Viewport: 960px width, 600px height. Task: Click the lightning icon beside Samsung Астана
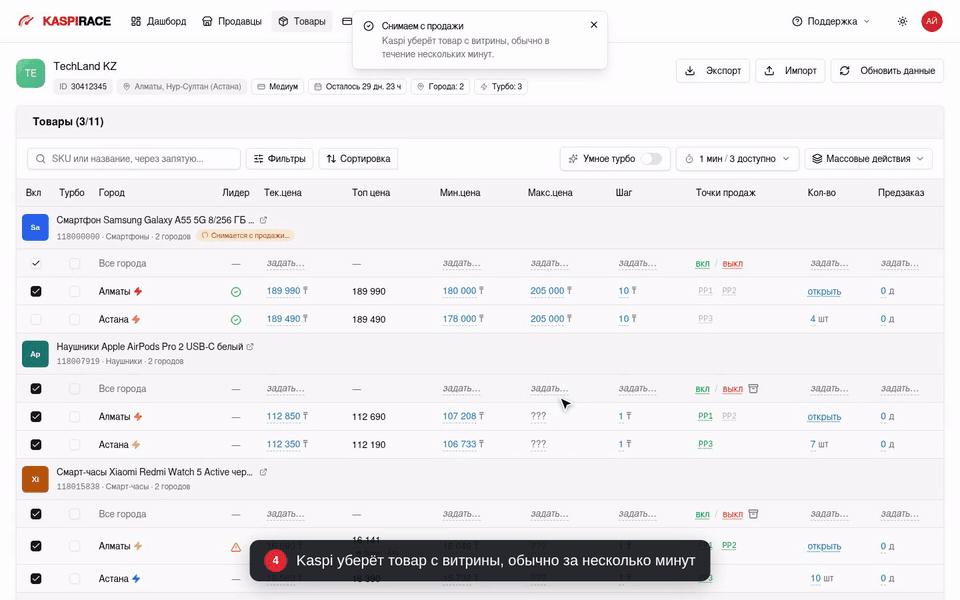[x=136, y=320]
